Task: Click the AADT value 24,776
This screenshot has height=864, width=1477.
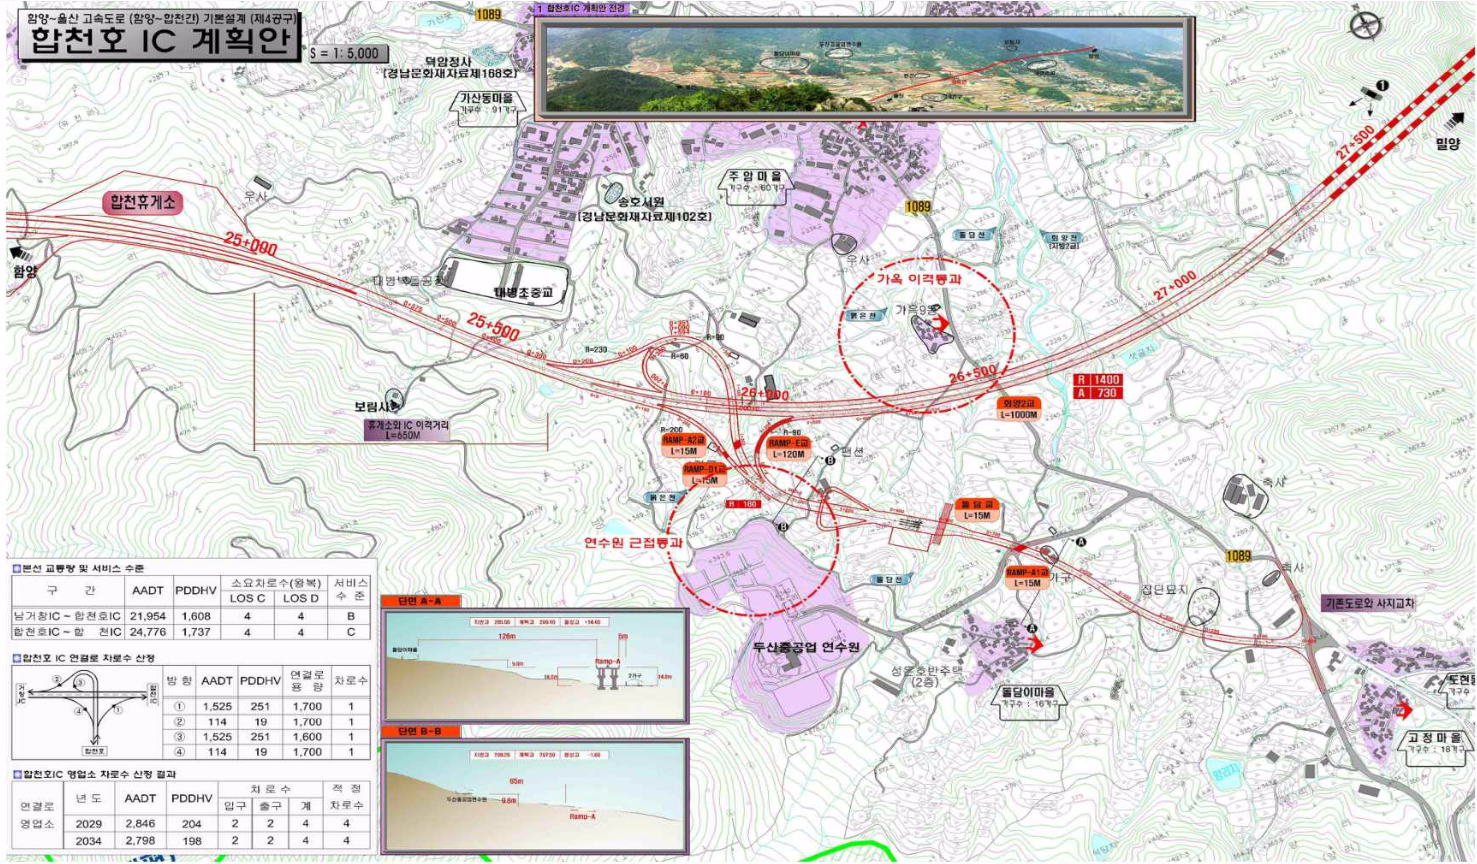Action: coord(148,632)
